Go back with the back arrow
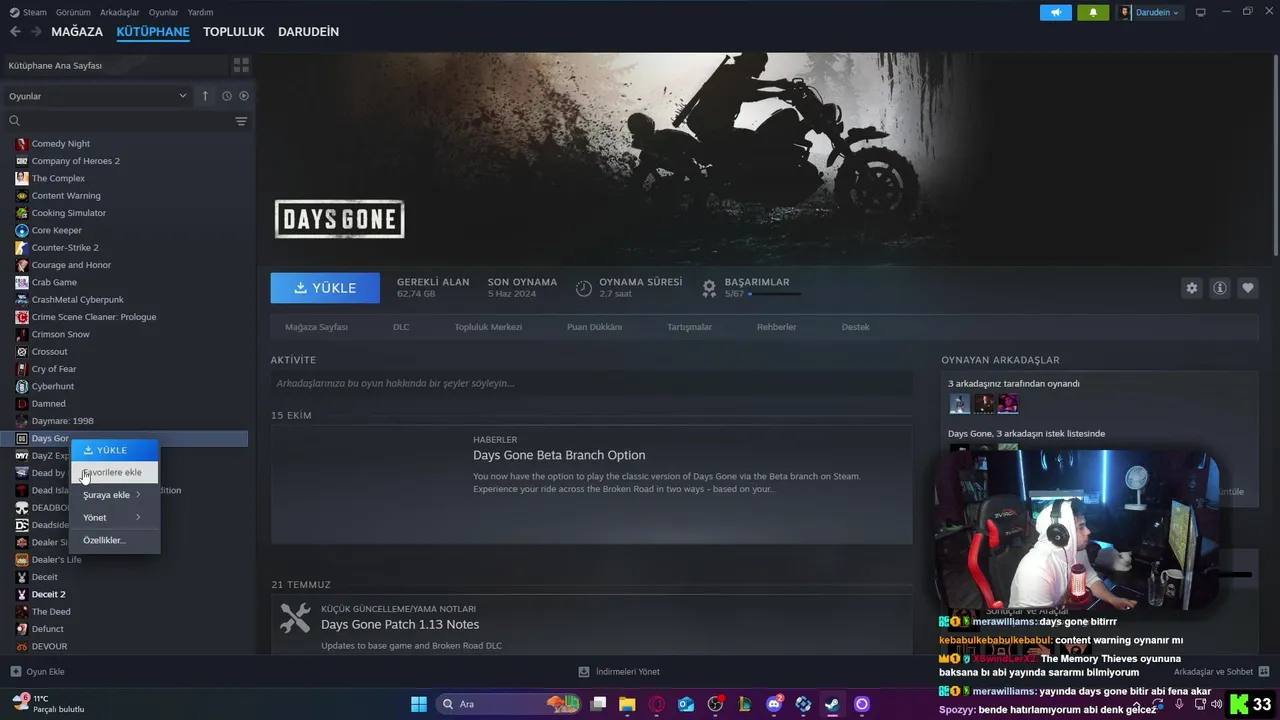 pyautogui.click(x=15, y=32)
